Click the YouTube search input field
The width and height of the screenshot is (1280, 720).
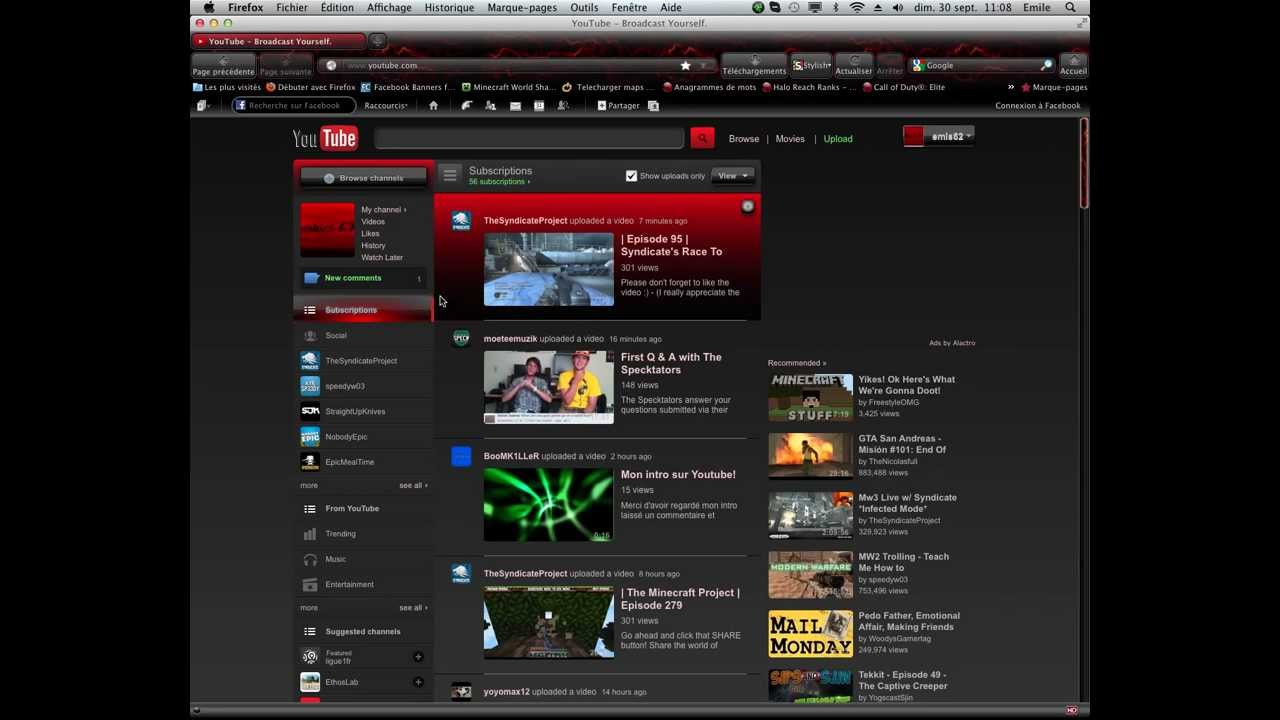point(529,138)
